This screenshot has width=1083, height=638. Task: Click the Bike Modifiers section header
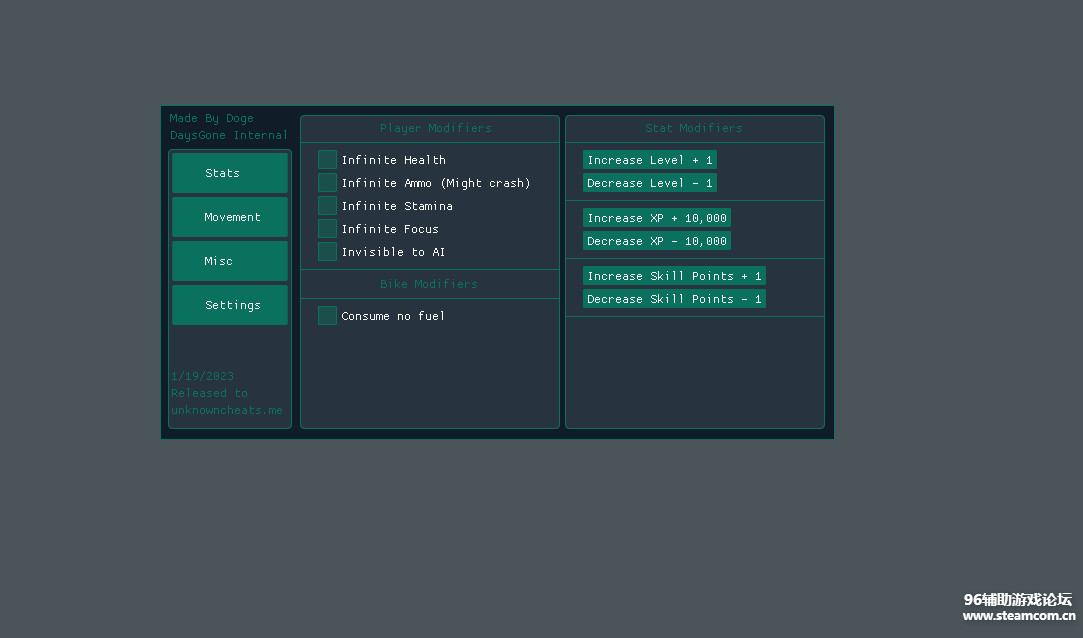tap(429, 284)
